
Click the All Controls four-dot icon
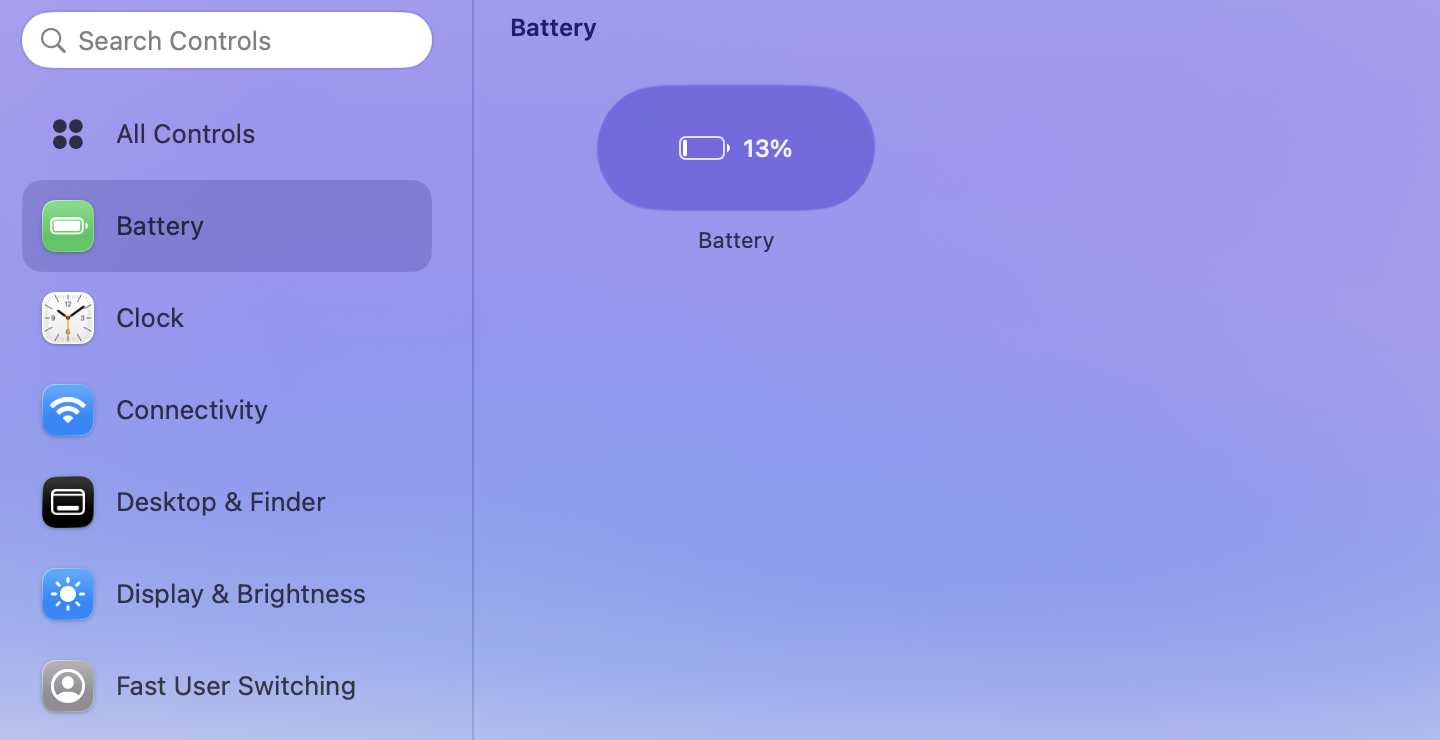[68, 134]
